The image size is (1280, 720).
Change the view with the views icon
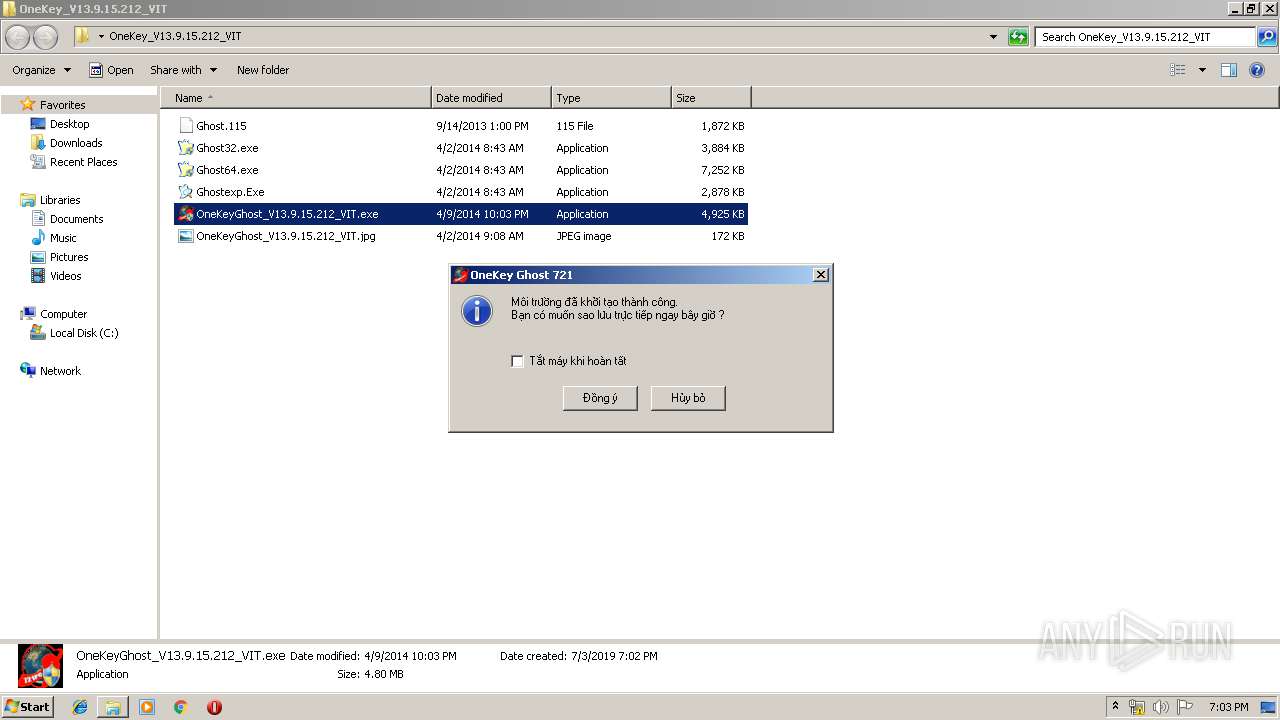[1178, 70]
